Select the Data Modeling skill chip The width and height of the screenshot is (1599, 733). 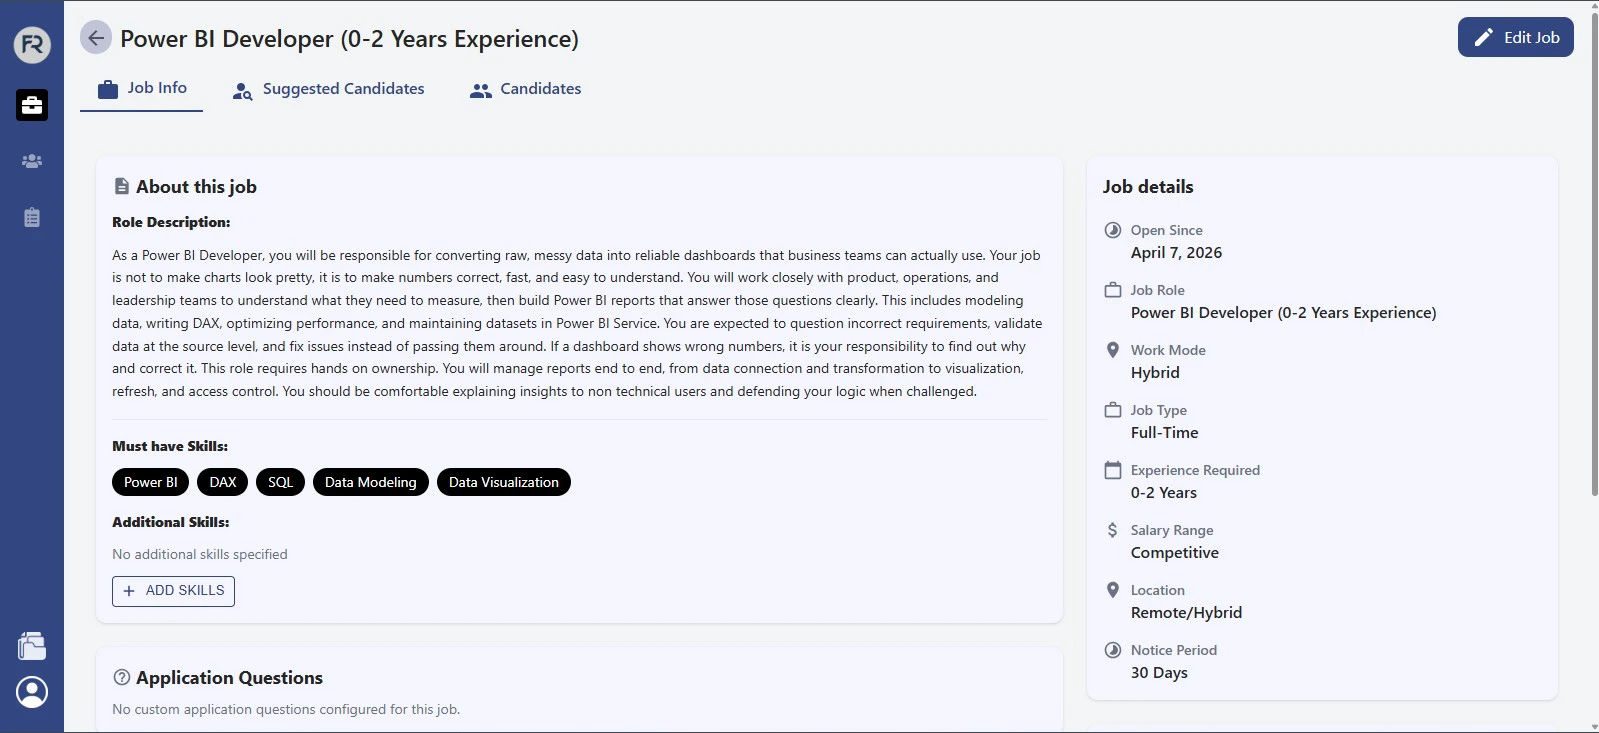pos(371,482)
